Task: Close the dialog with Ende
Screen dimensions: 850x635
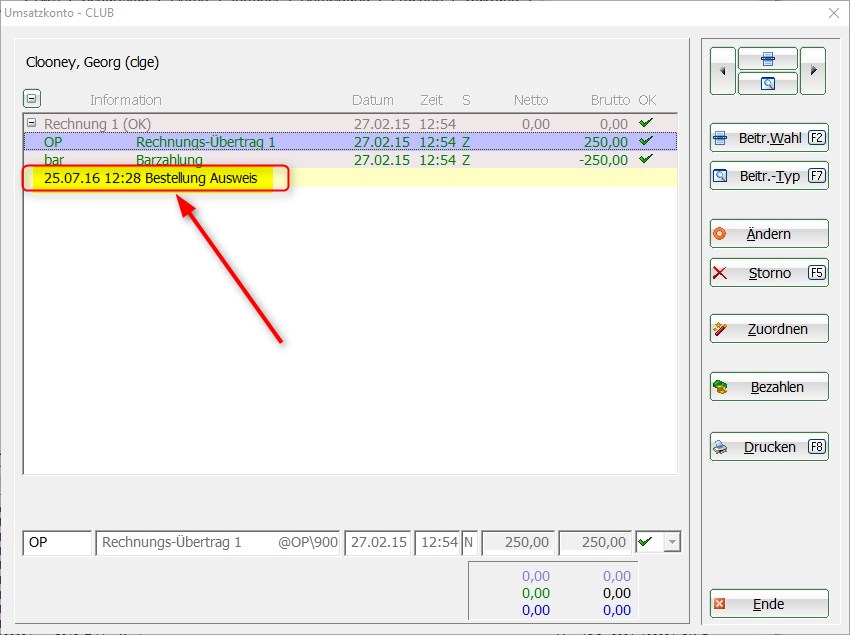Action: pos(768,604)
